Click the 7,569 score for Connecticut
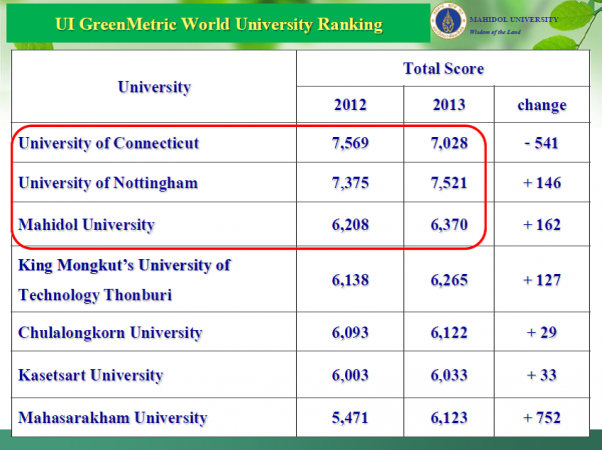This screenshot has width=602, height=450. 350,143
